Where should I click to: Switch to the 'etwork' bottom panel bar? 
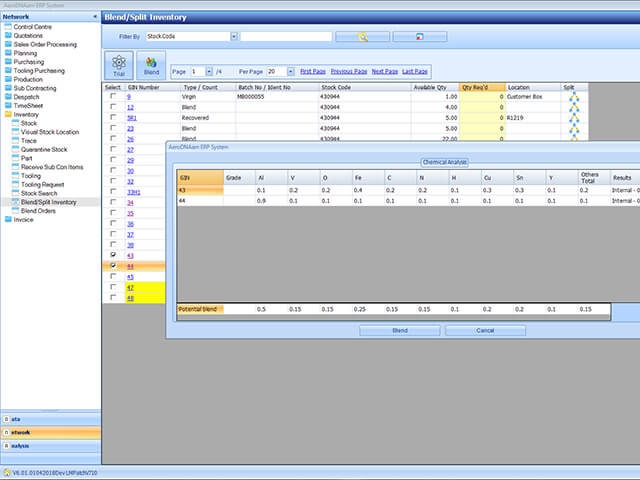pos(51,432)
